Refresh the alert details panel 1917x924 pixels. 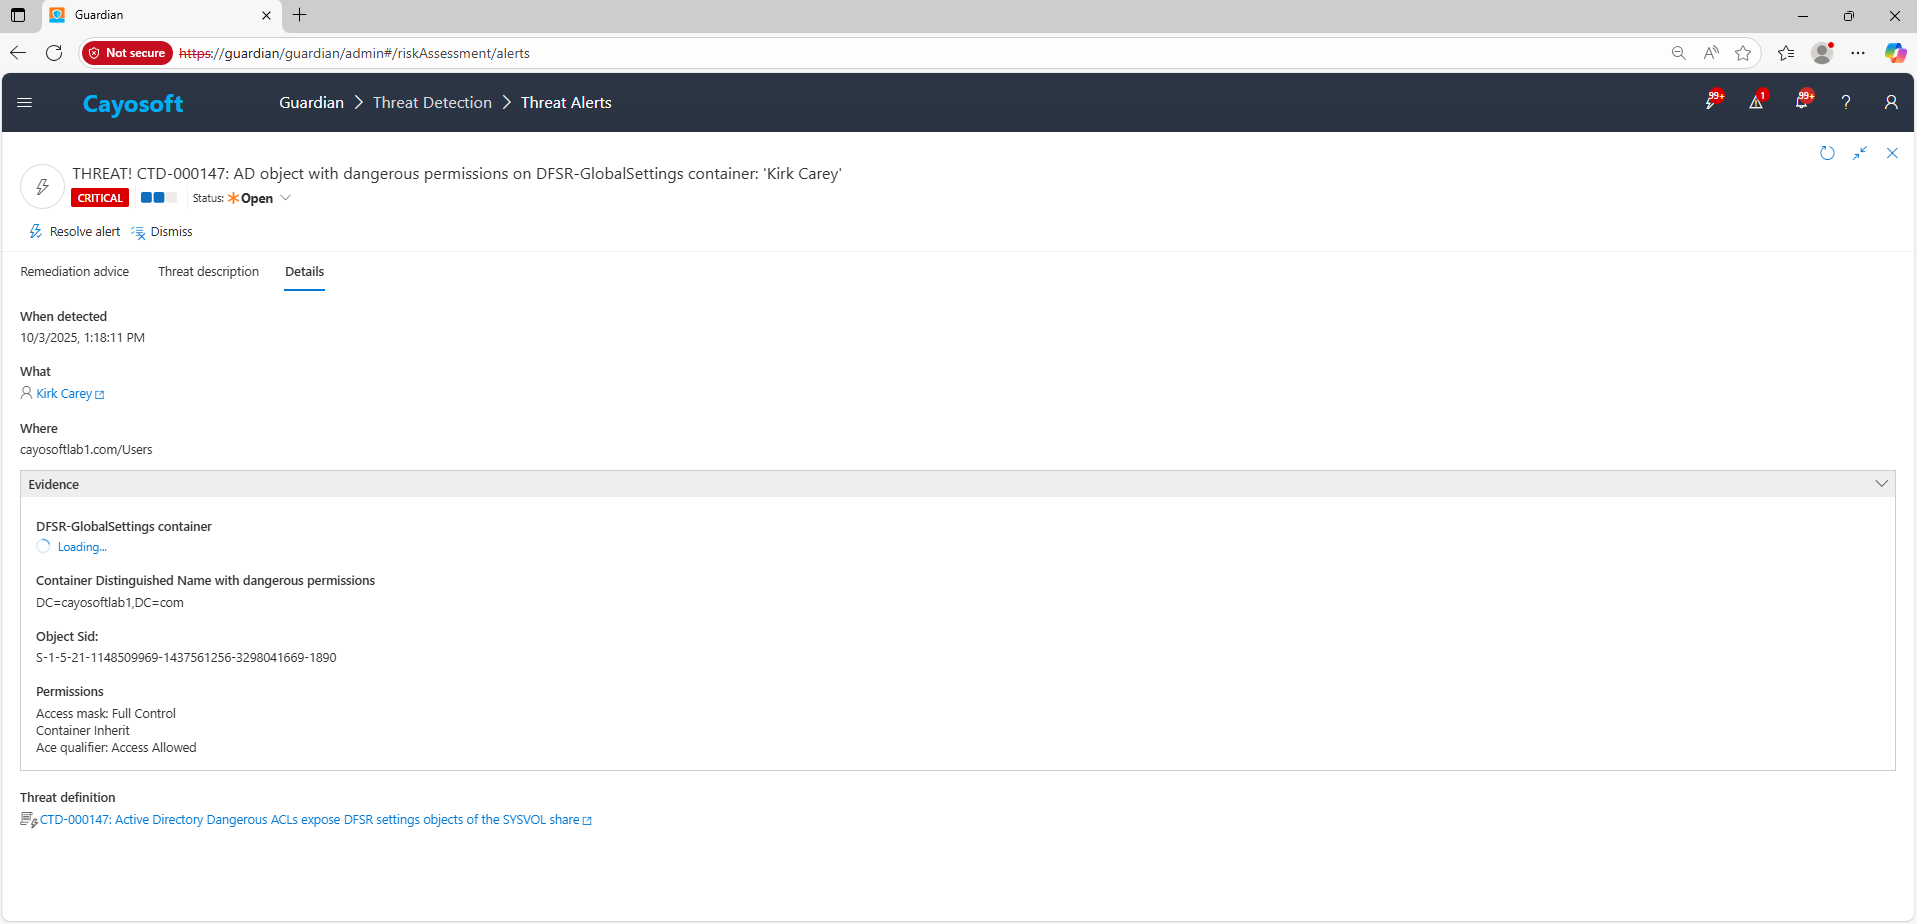[x=1827, y=153]
